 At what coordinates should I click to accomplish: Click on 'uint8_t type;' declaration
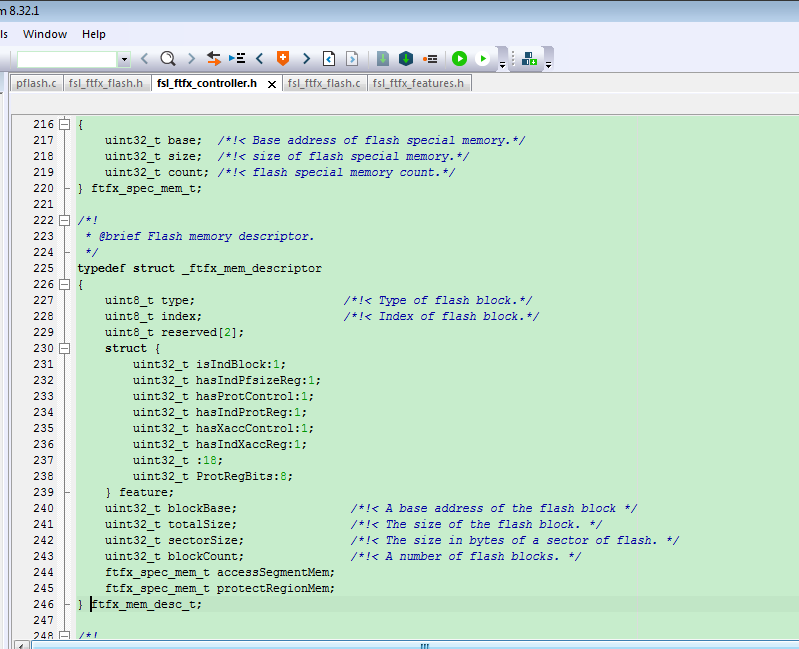click(150, 301)
